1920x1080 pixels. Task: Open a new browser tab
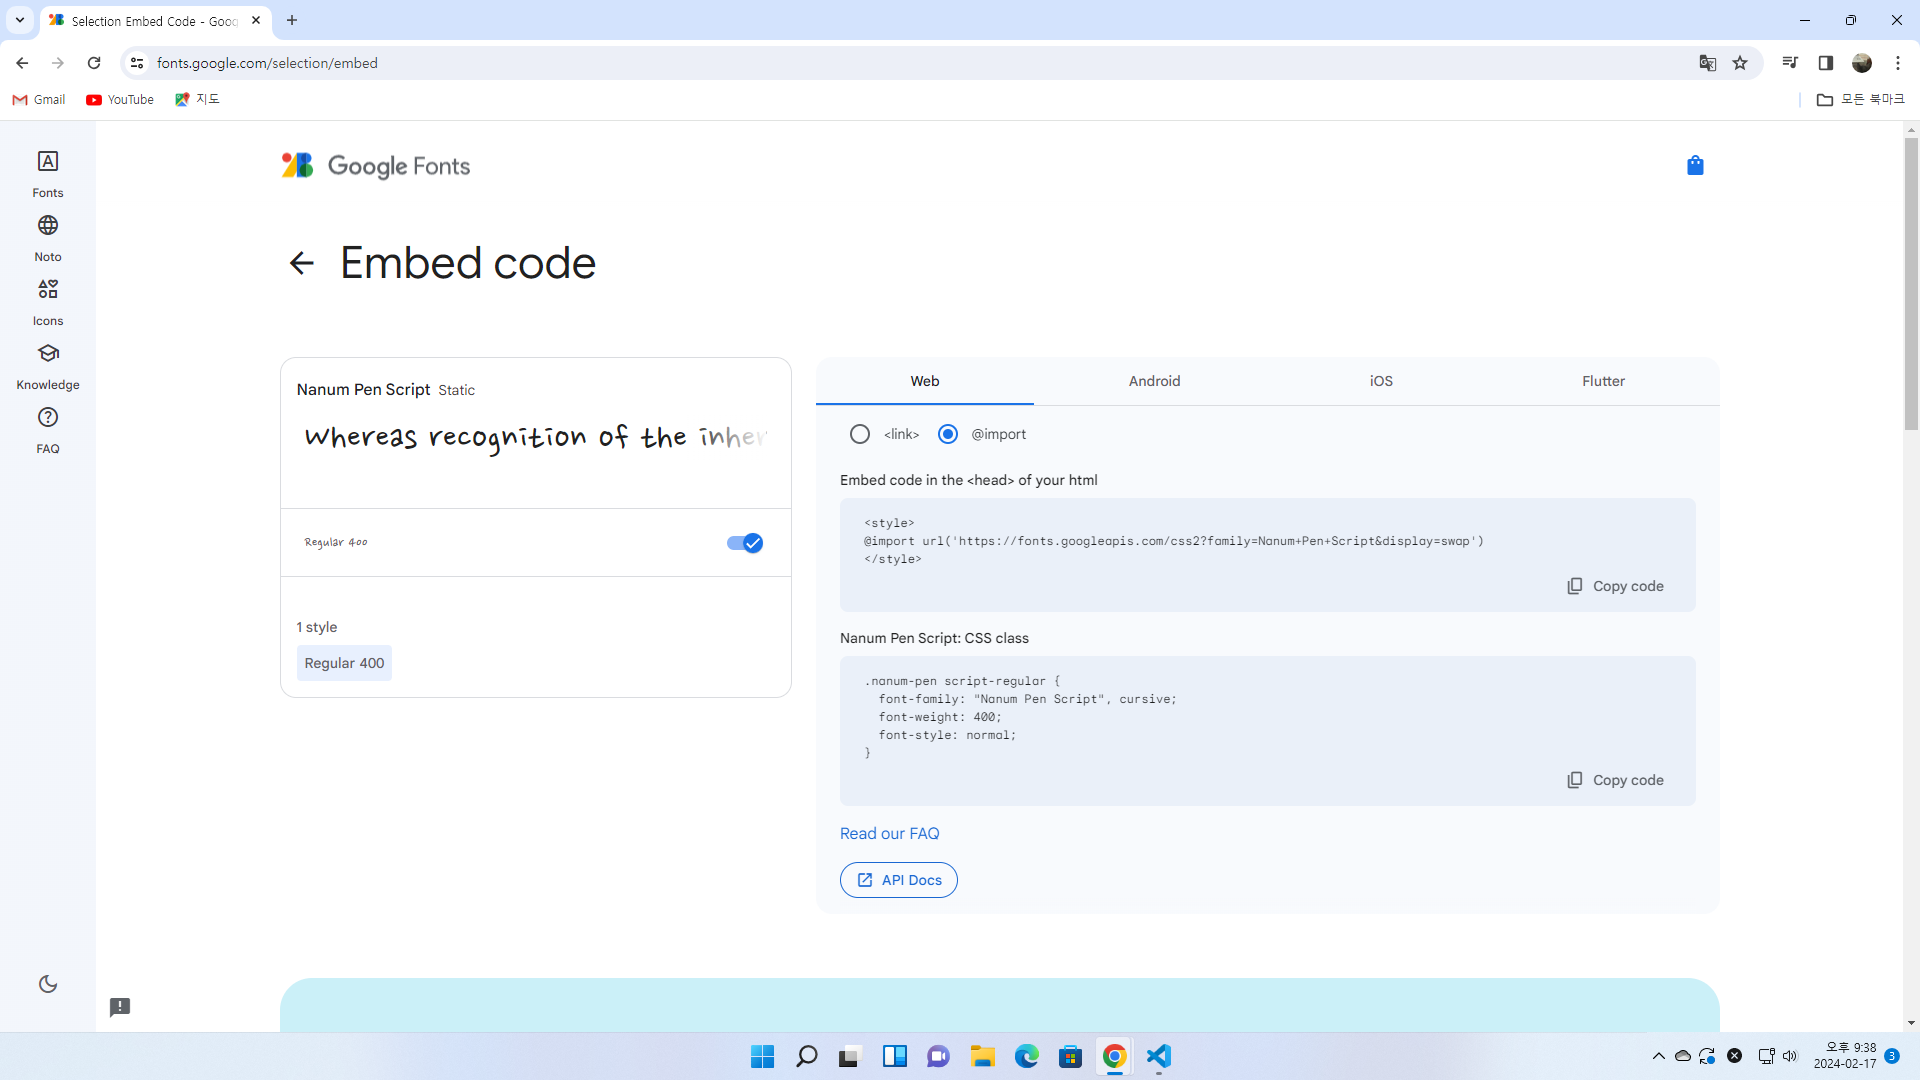click(292, 20)
